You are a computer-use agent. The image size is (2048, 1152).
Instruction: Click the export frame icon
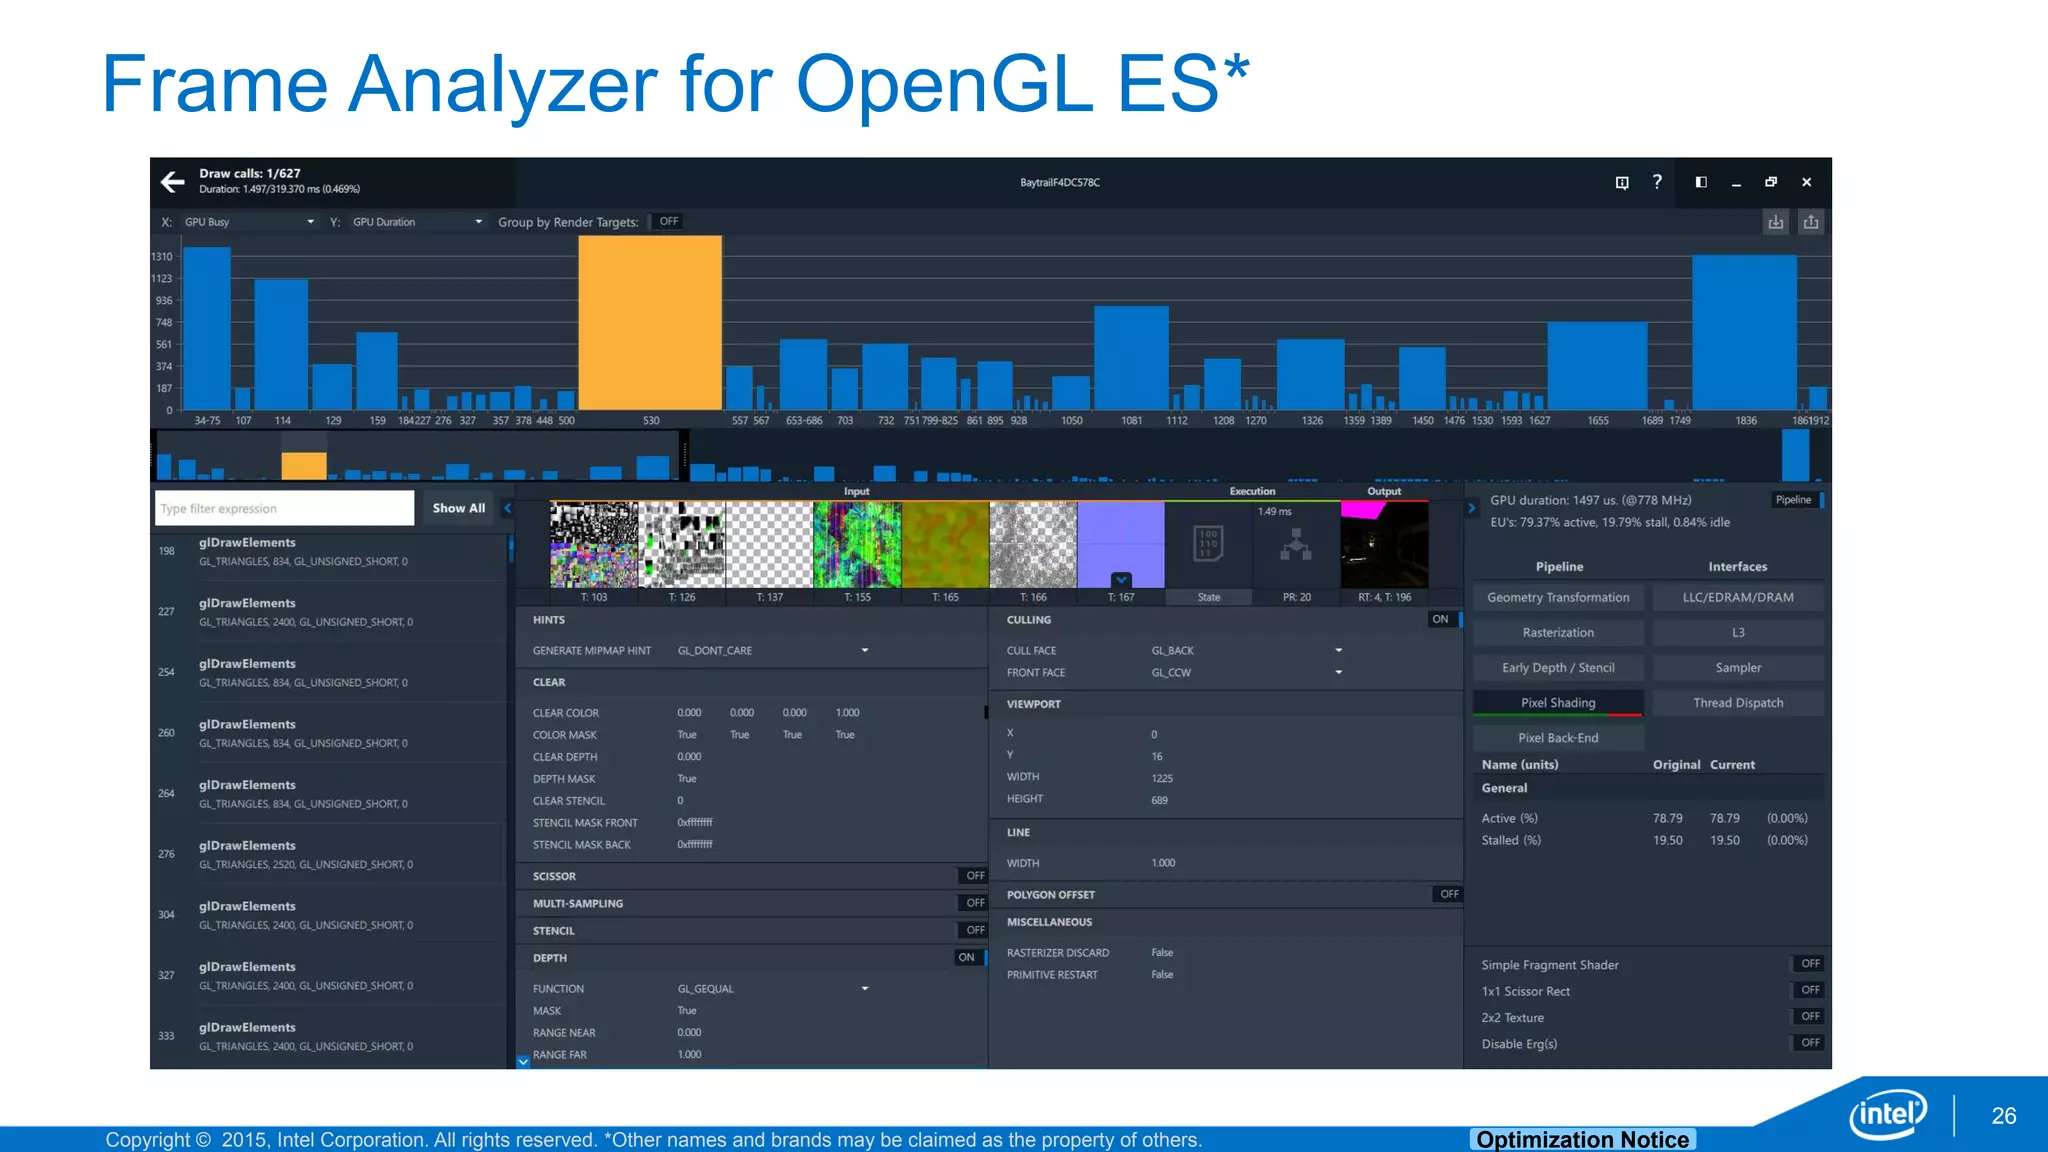click(1811, 222)
